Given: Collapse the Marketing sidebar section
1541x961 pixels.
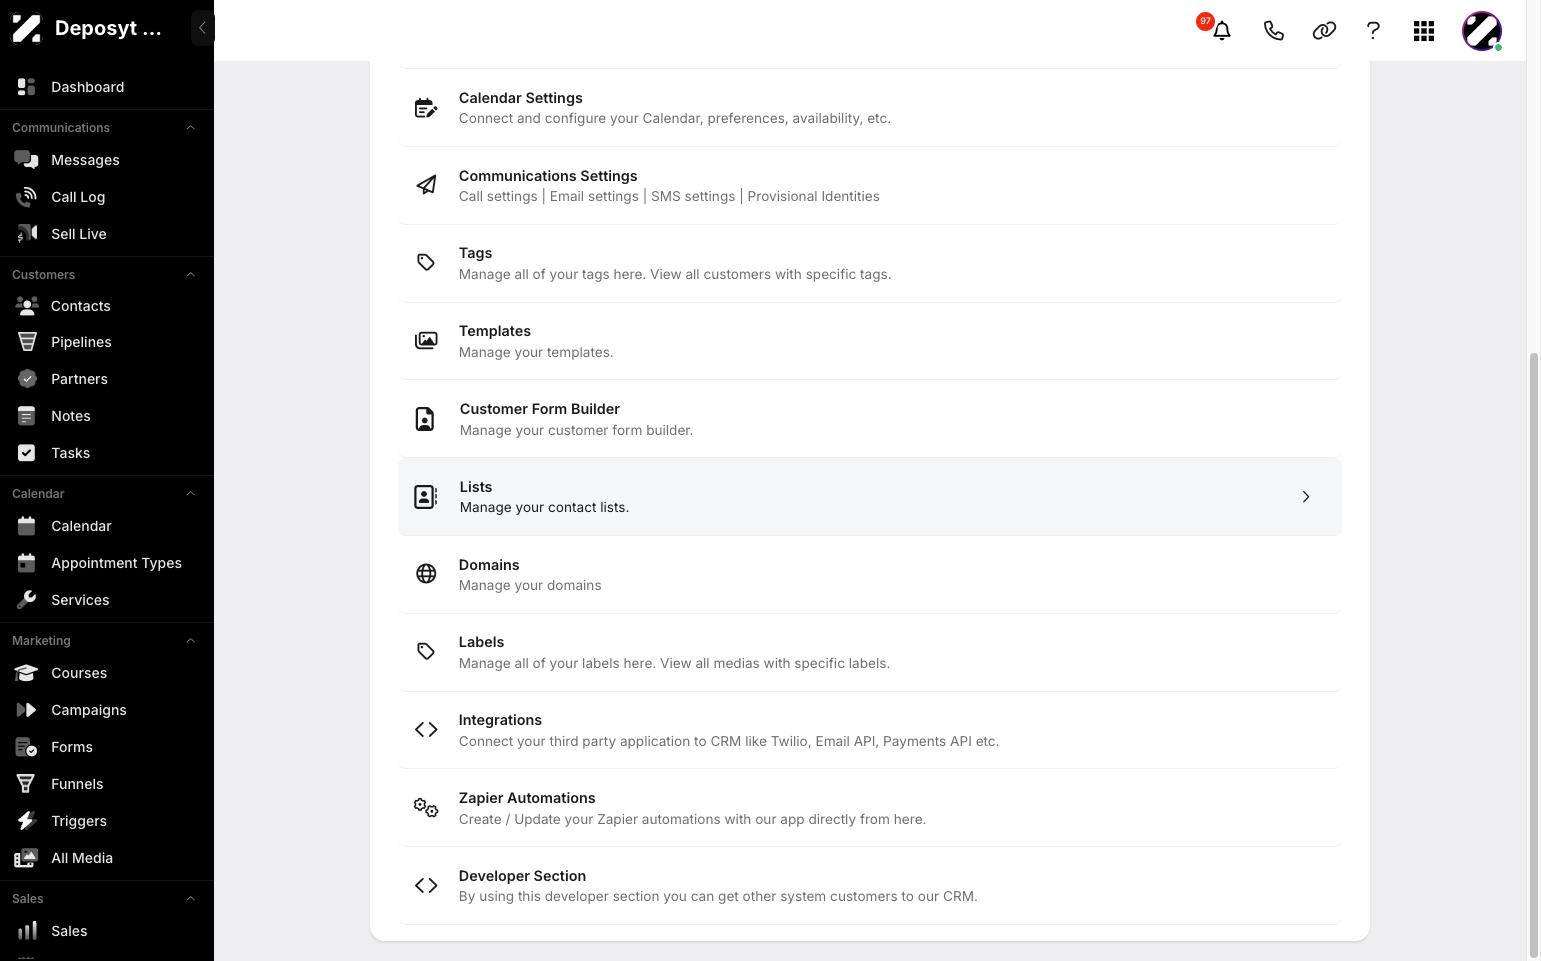Looking at the screenshot, I should [x=190, y=641].
